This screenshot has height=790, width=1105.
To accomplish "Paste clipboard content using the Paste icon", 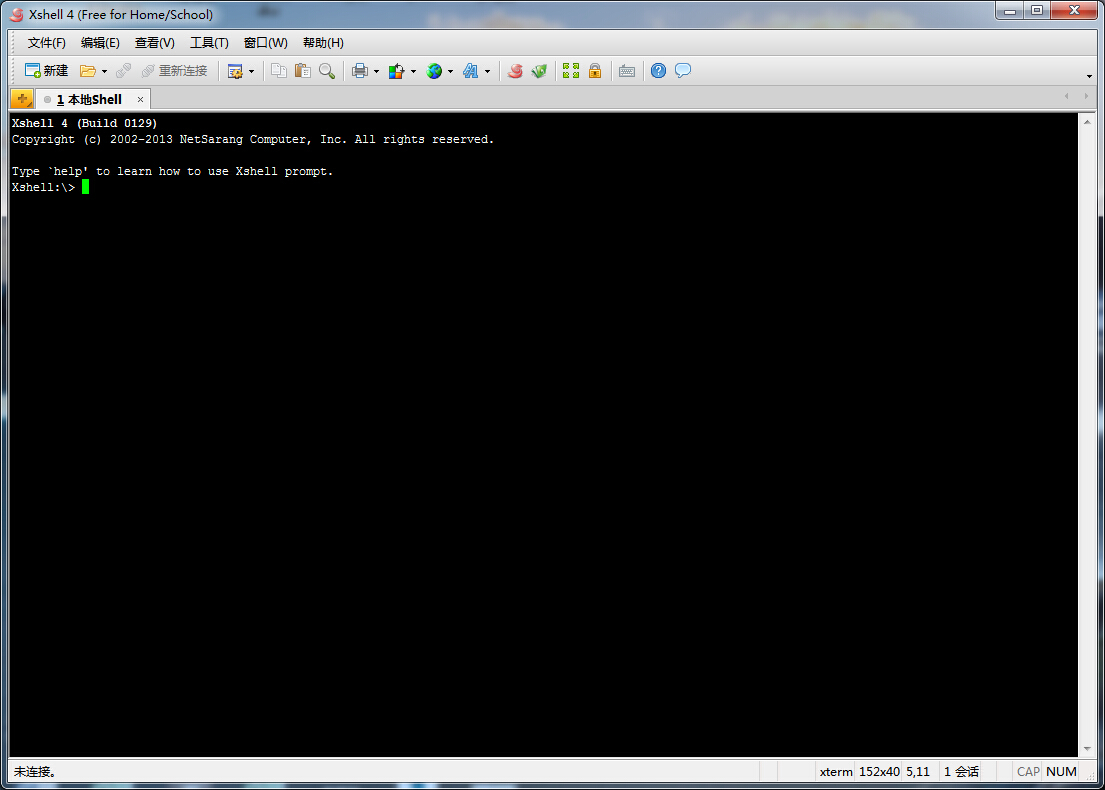I will point(302,71).
